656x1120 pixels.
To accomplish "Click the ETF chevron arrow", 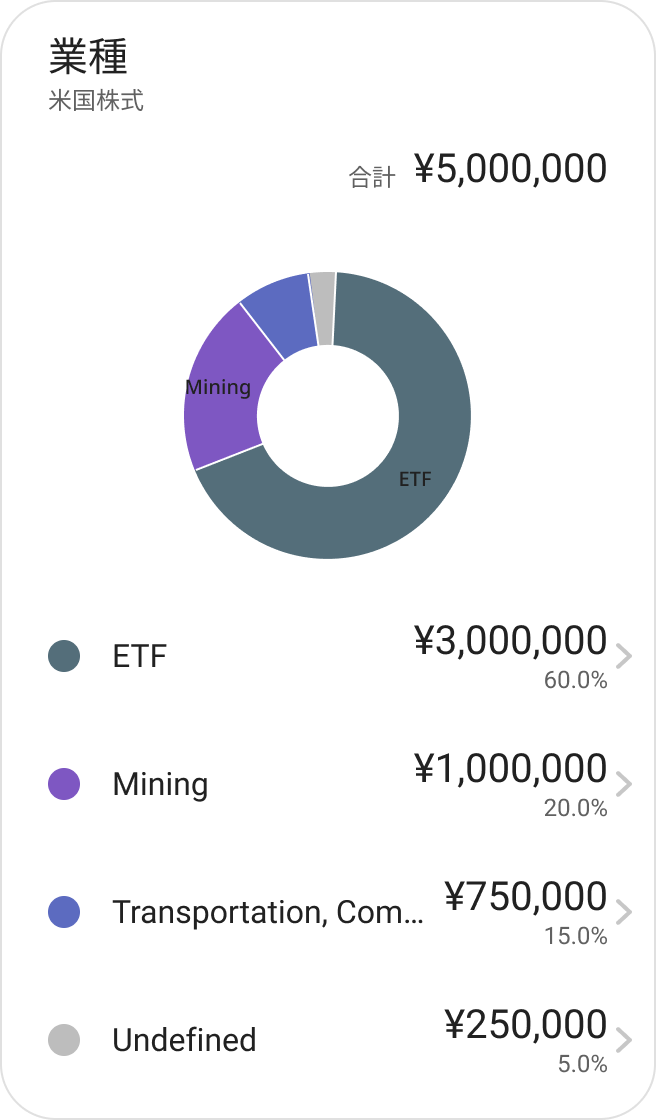I will pyautogui.click(x=624, y=657).
